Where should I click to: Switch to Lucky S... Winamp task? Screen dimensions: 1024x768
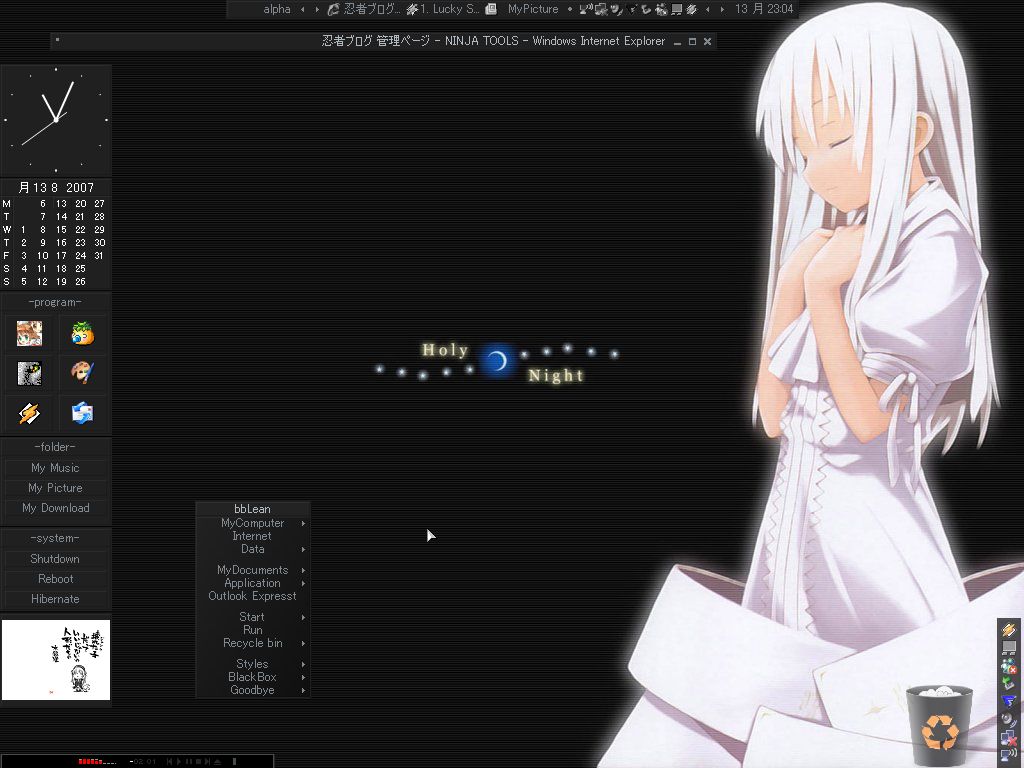pos(443,9)
